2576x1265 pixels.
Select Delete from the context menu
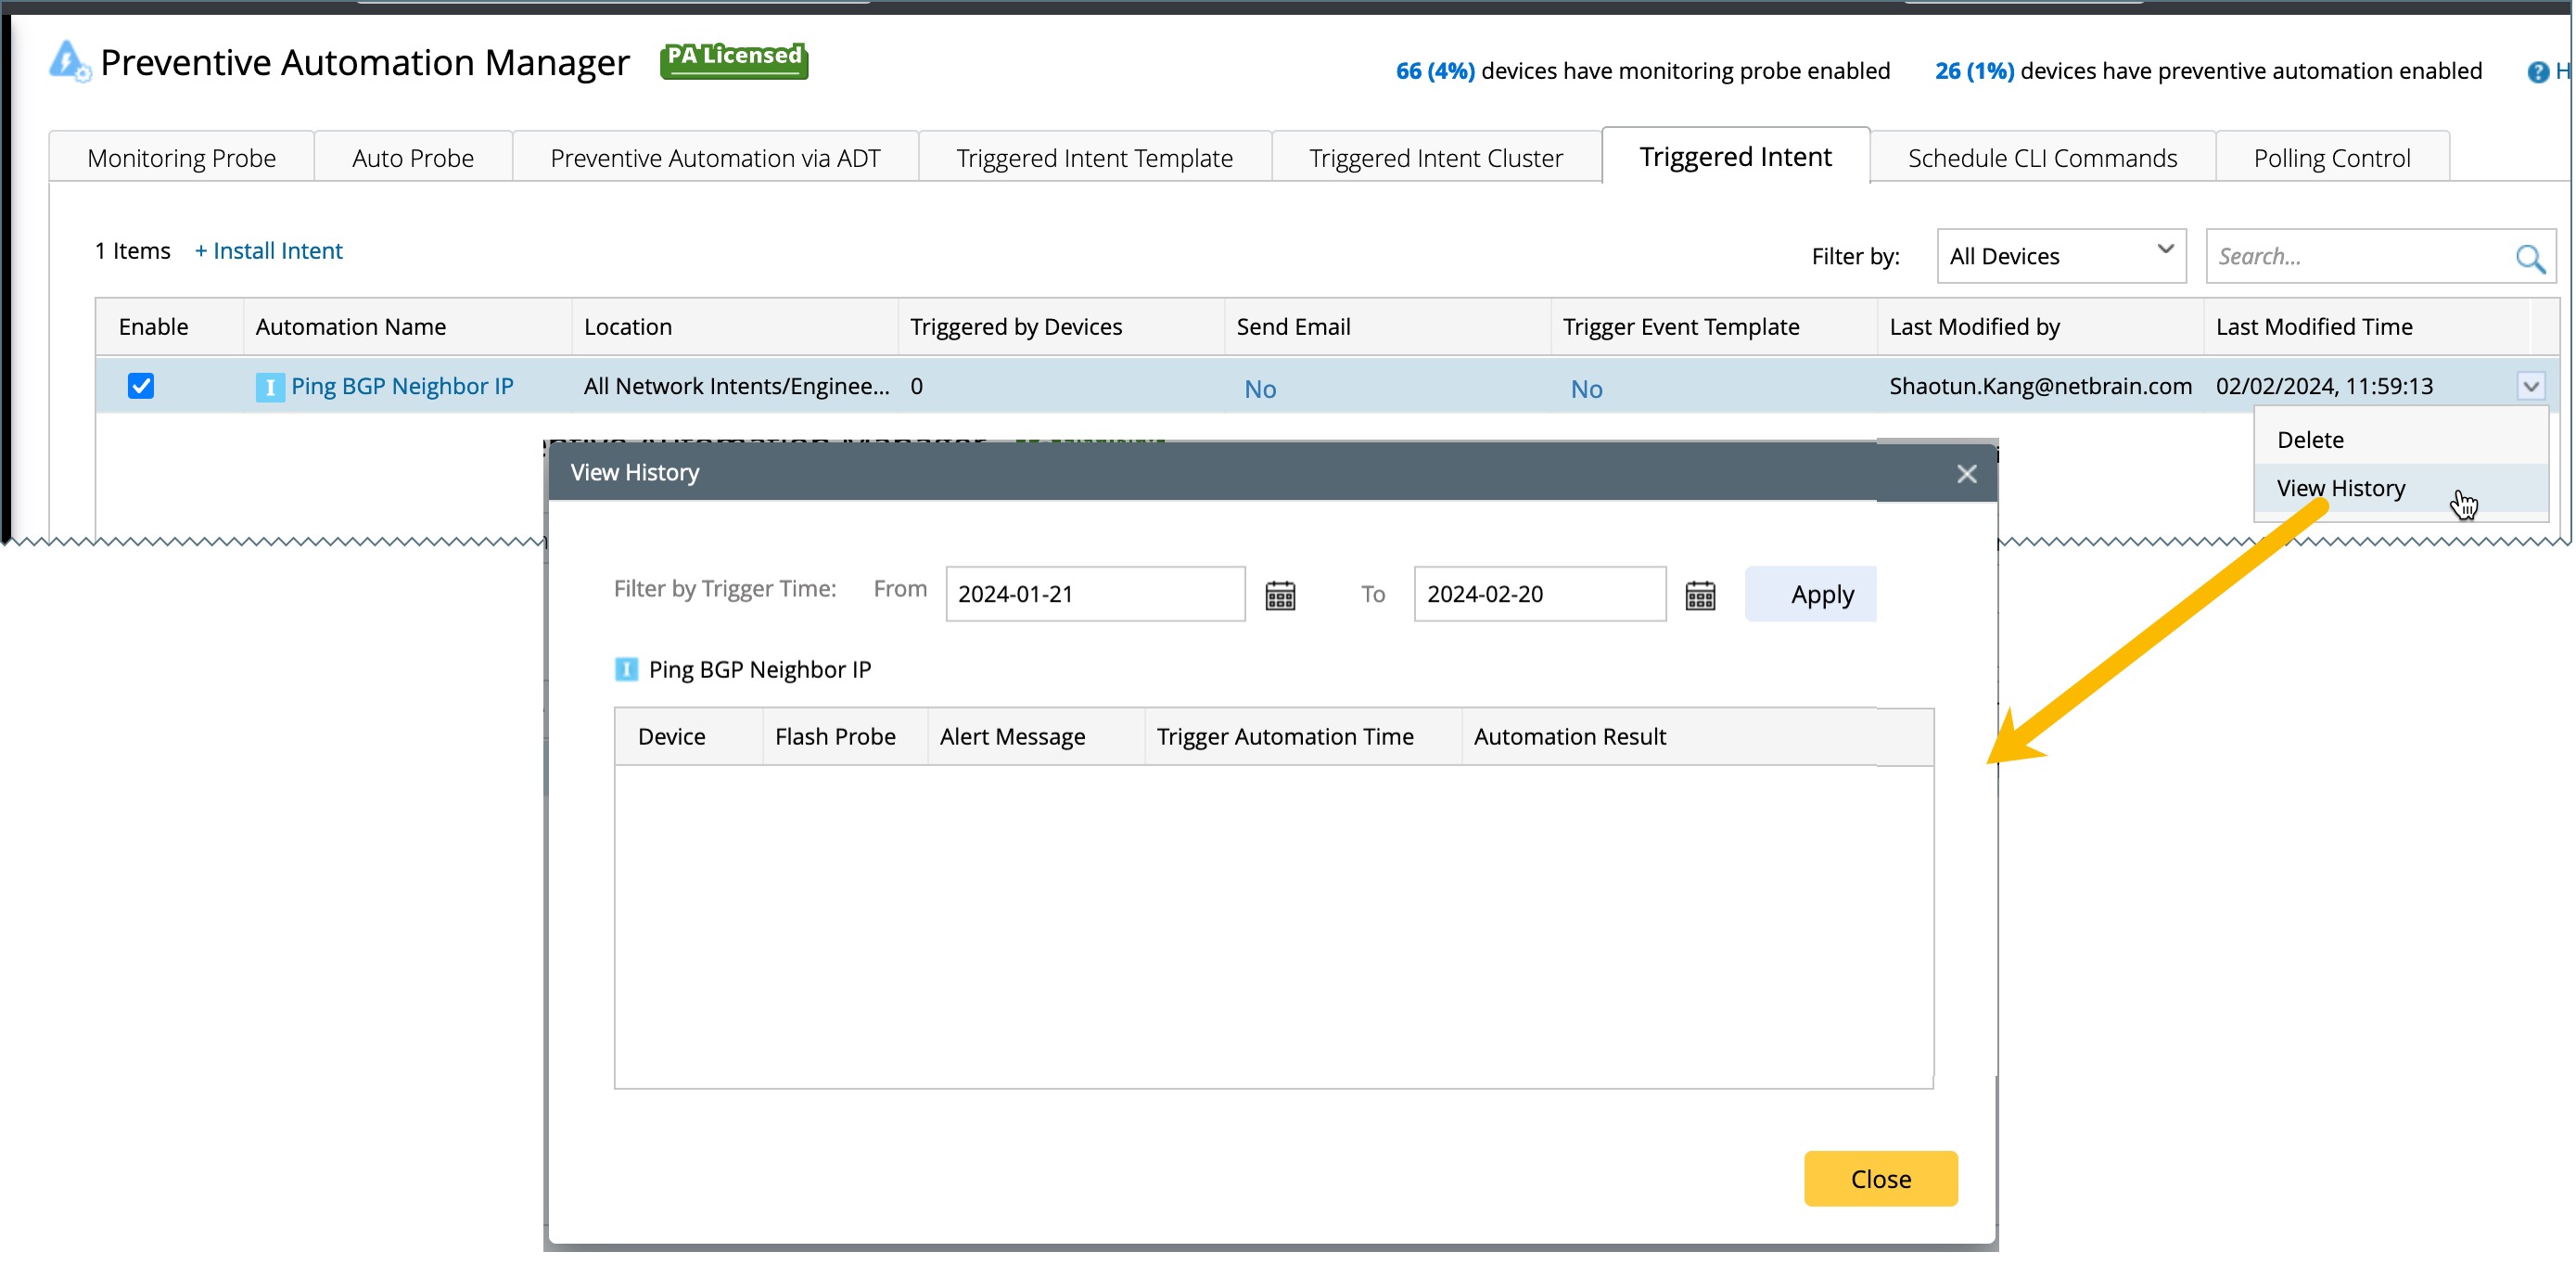point(2310,440)
